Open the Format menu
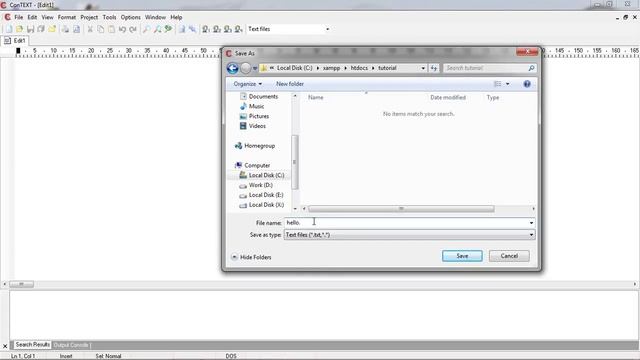Viewport: 640px width, 360px height. point(67,18)
